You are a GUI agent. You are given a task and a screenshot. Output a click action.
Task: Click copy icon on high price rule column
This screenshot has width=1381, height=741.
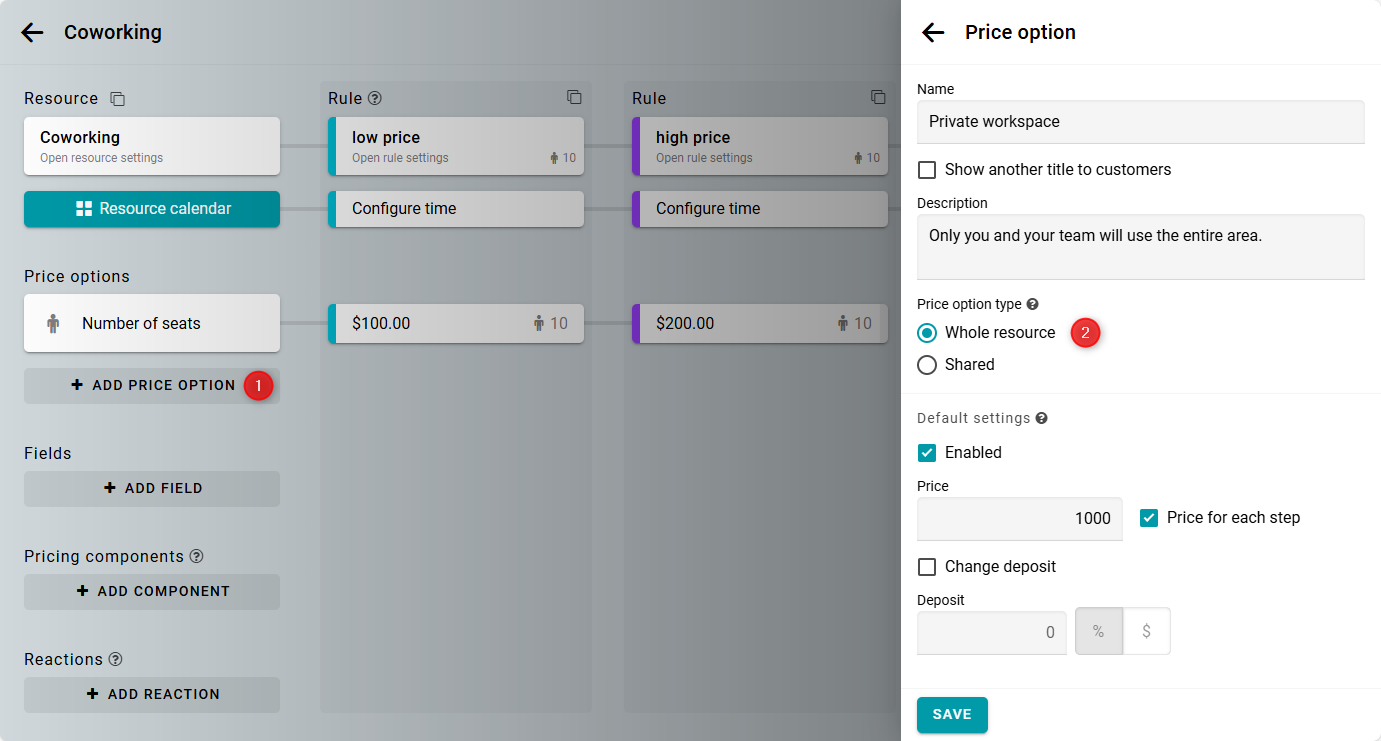click(878, 97)
